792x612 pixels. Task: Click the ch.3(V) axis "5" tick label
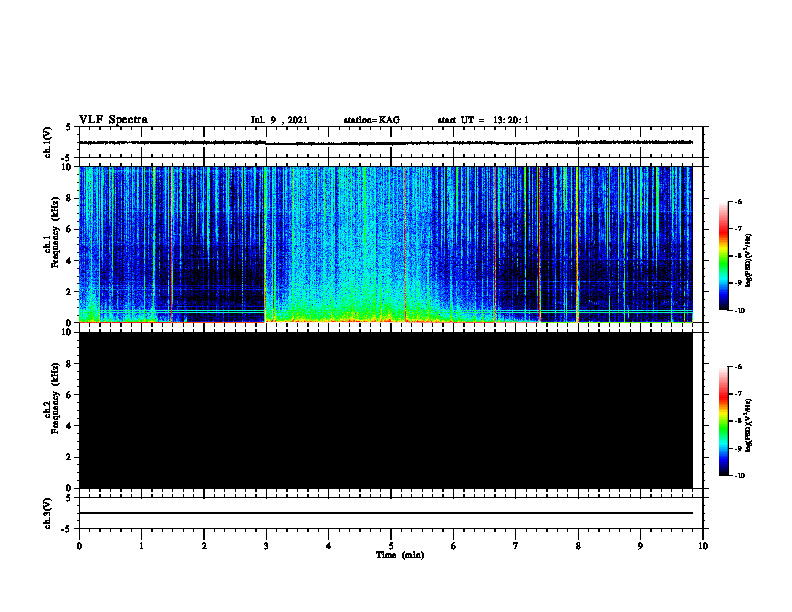[69, 498]
